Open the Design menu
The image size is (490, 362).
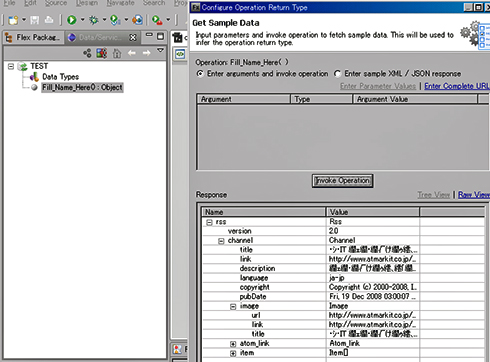87,3
